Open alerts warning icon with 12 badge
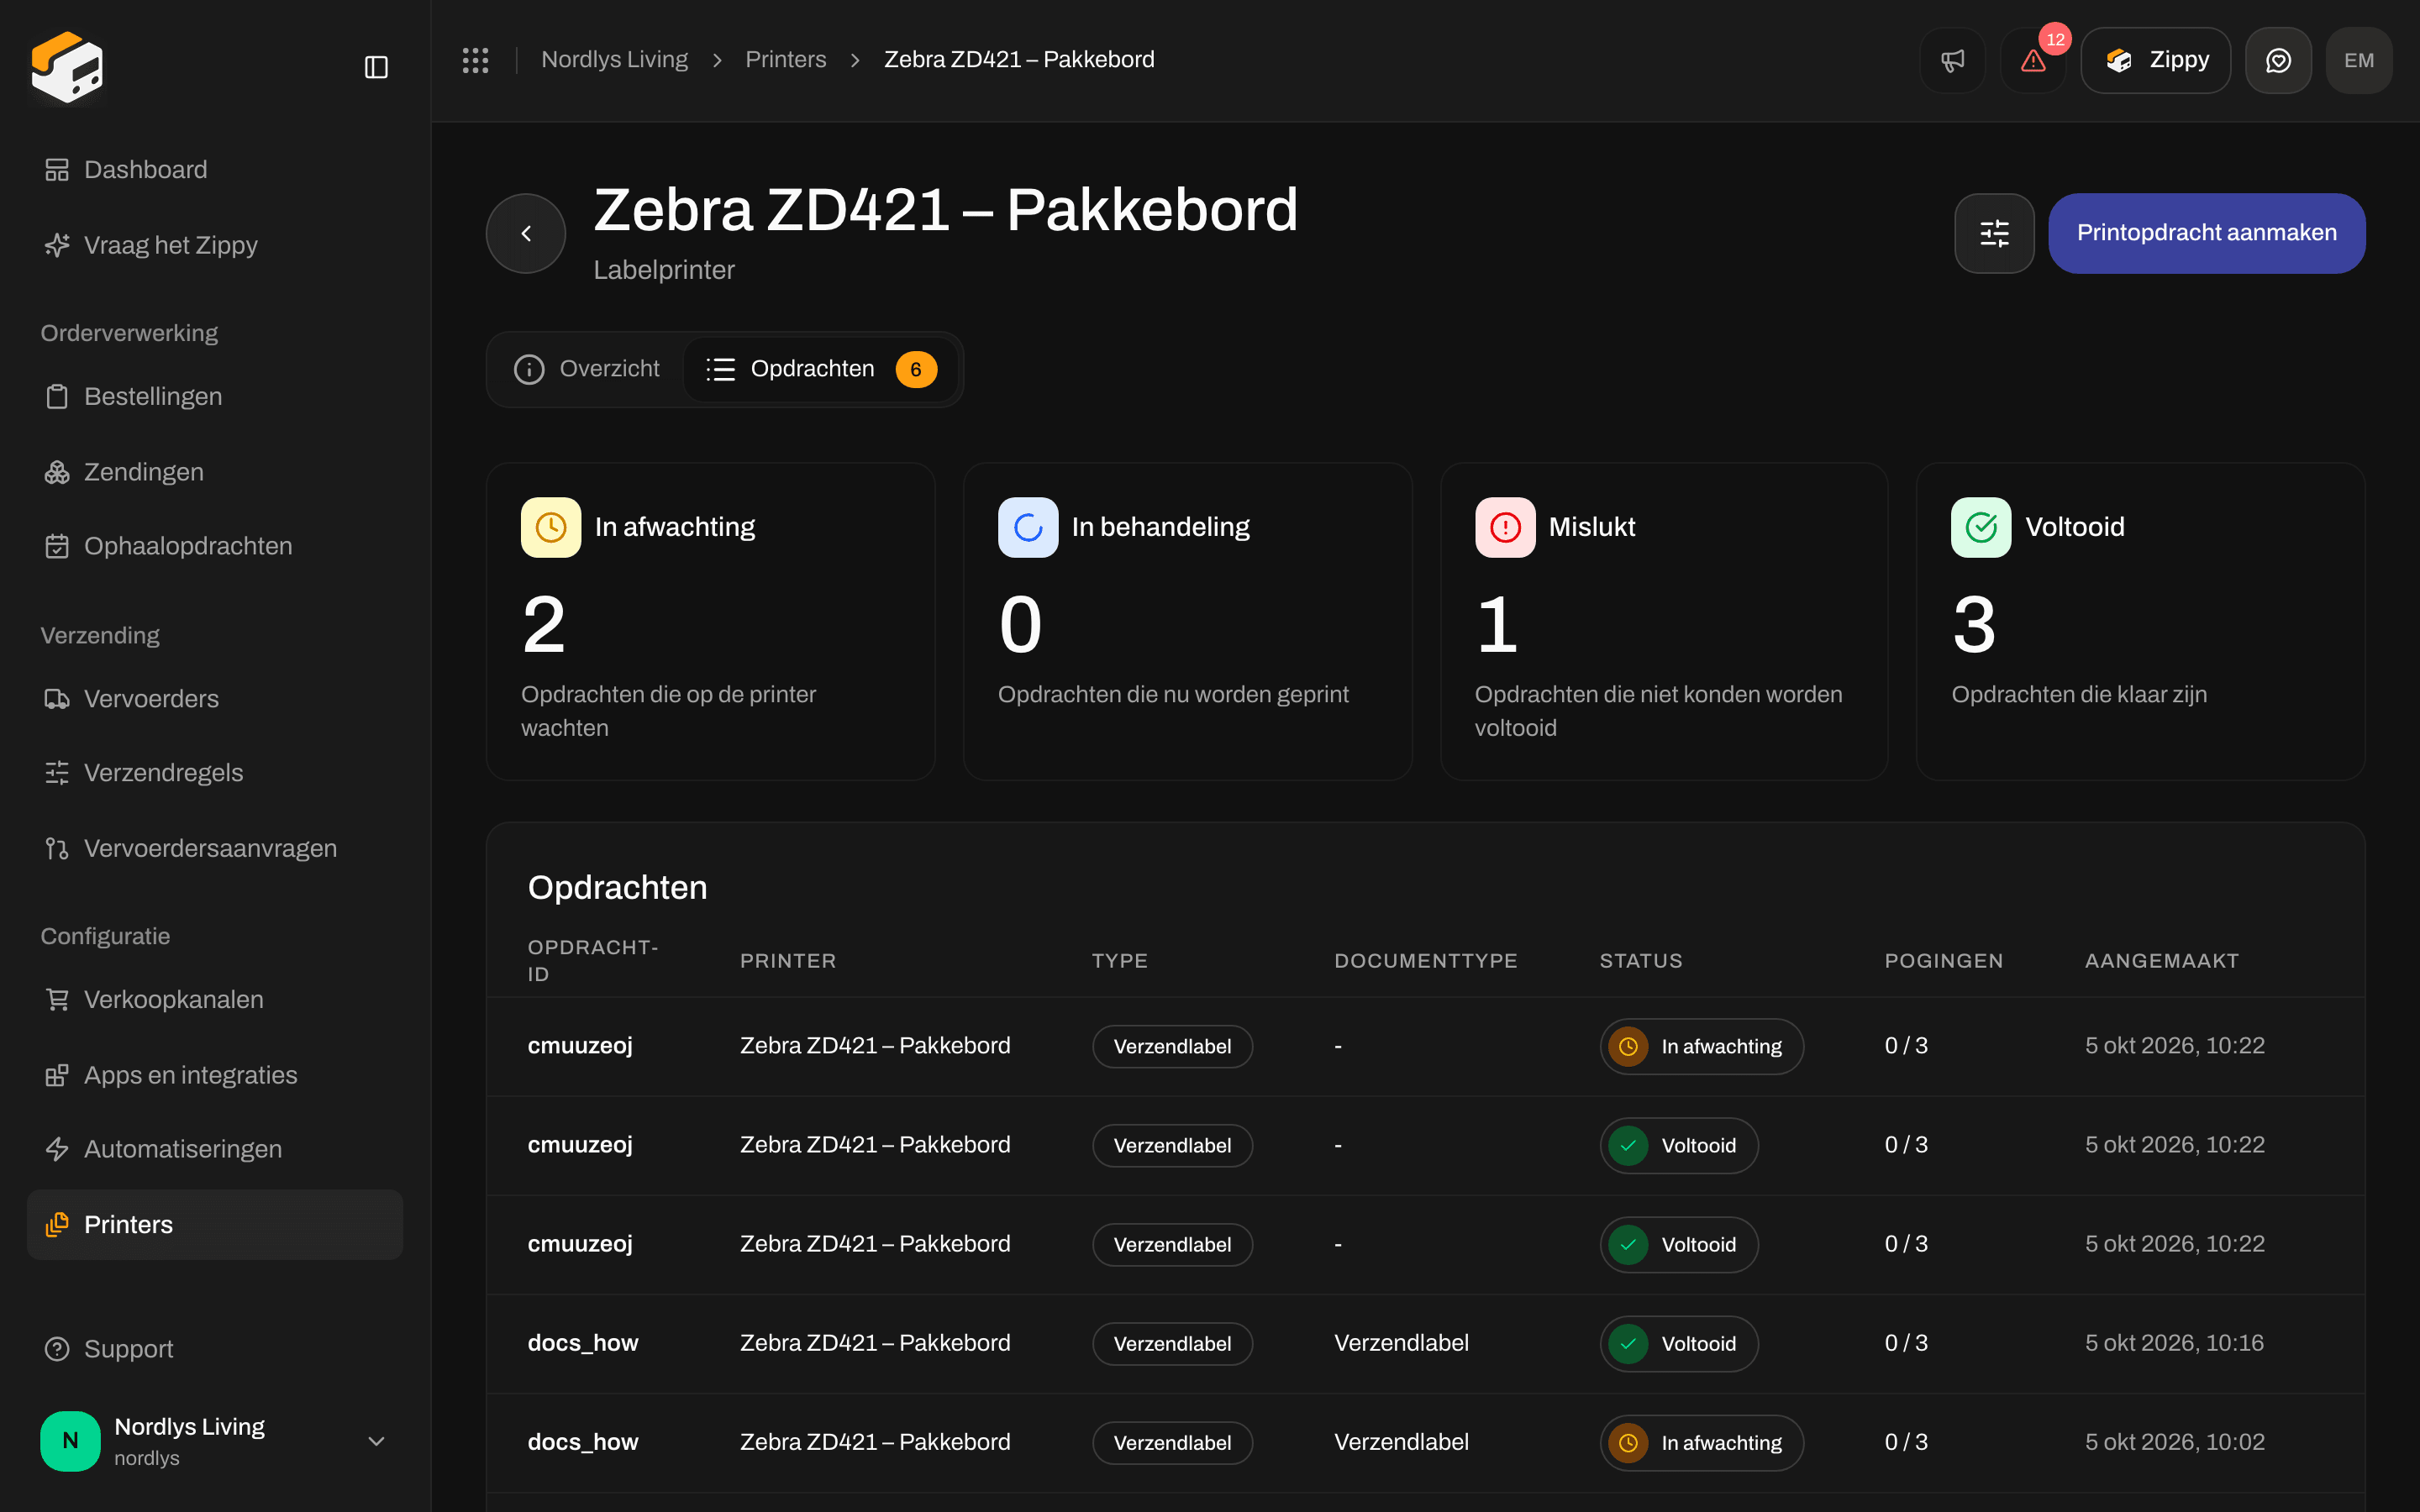 point(2033,60)
